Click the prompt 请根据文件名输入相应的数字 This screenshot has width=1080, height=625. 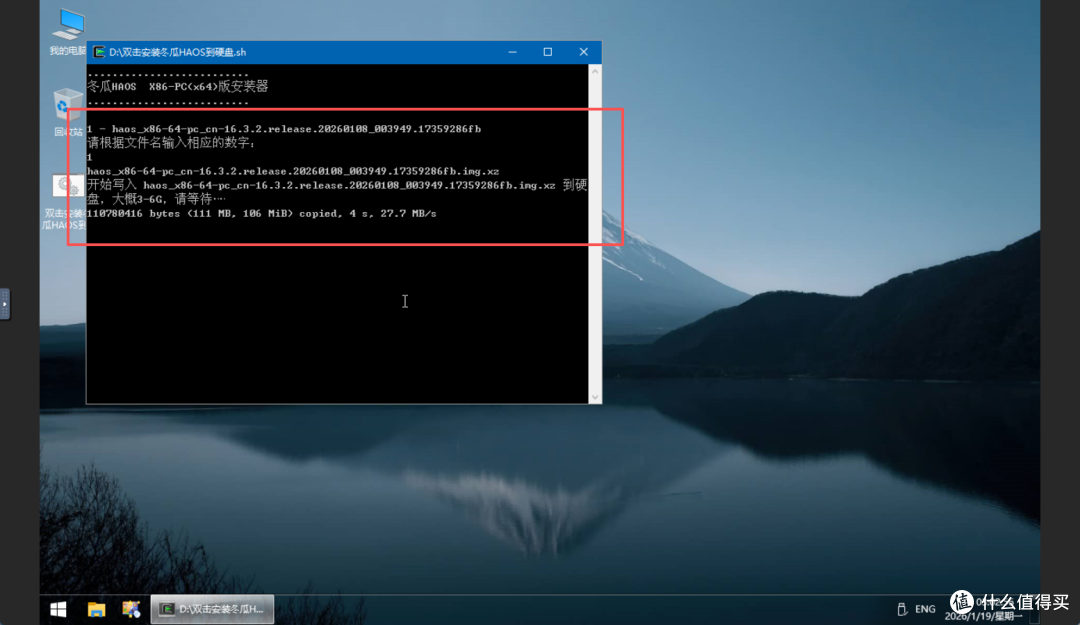172,143
